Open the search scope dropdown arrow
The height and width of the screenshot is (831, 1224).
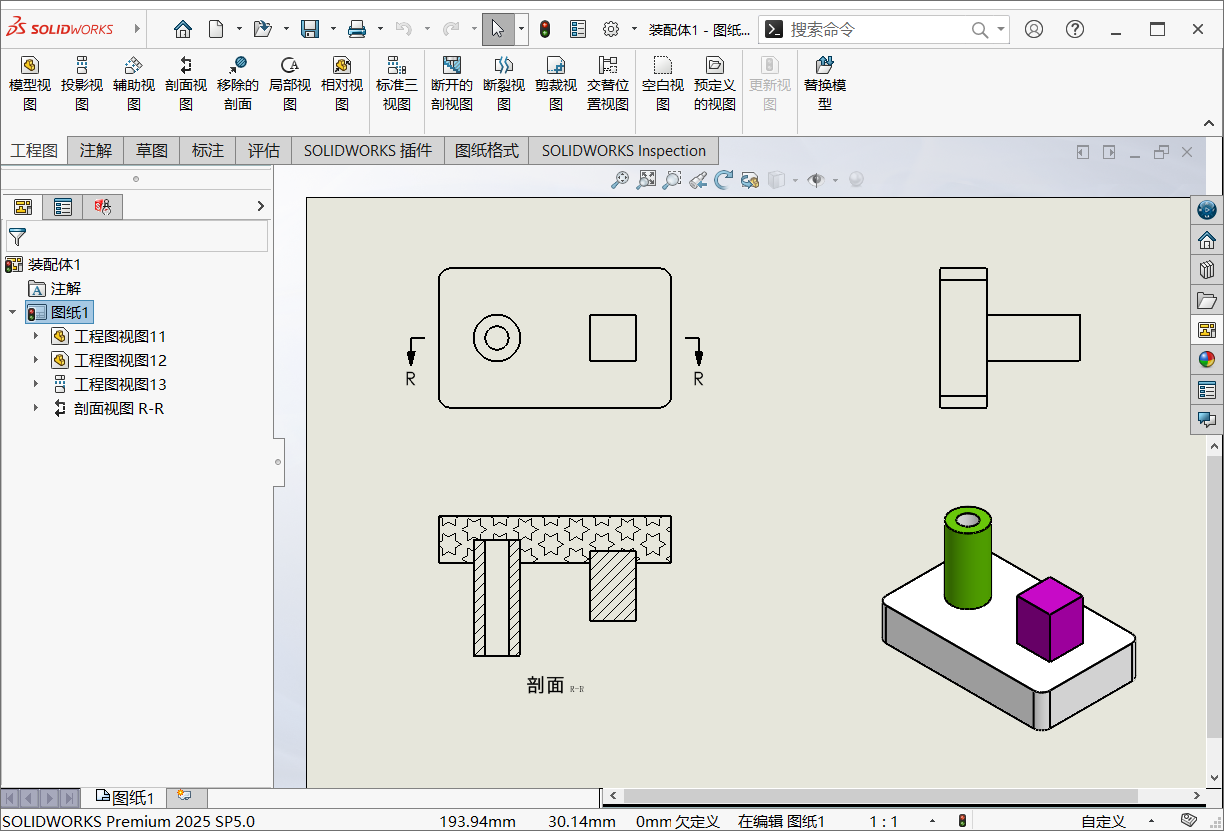pos(1001,30)
